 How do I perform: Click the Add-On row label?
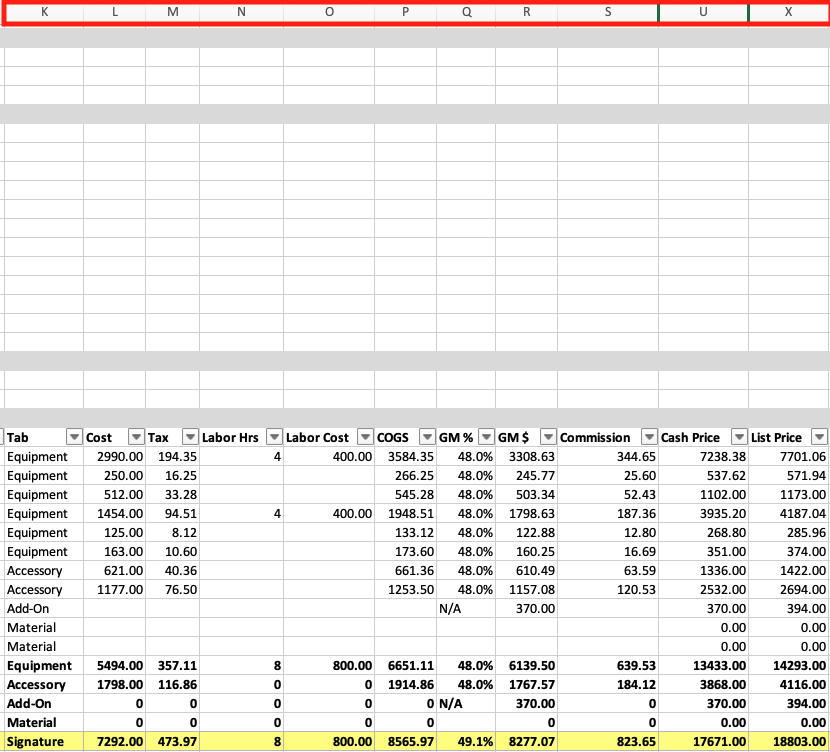(28, 609)
